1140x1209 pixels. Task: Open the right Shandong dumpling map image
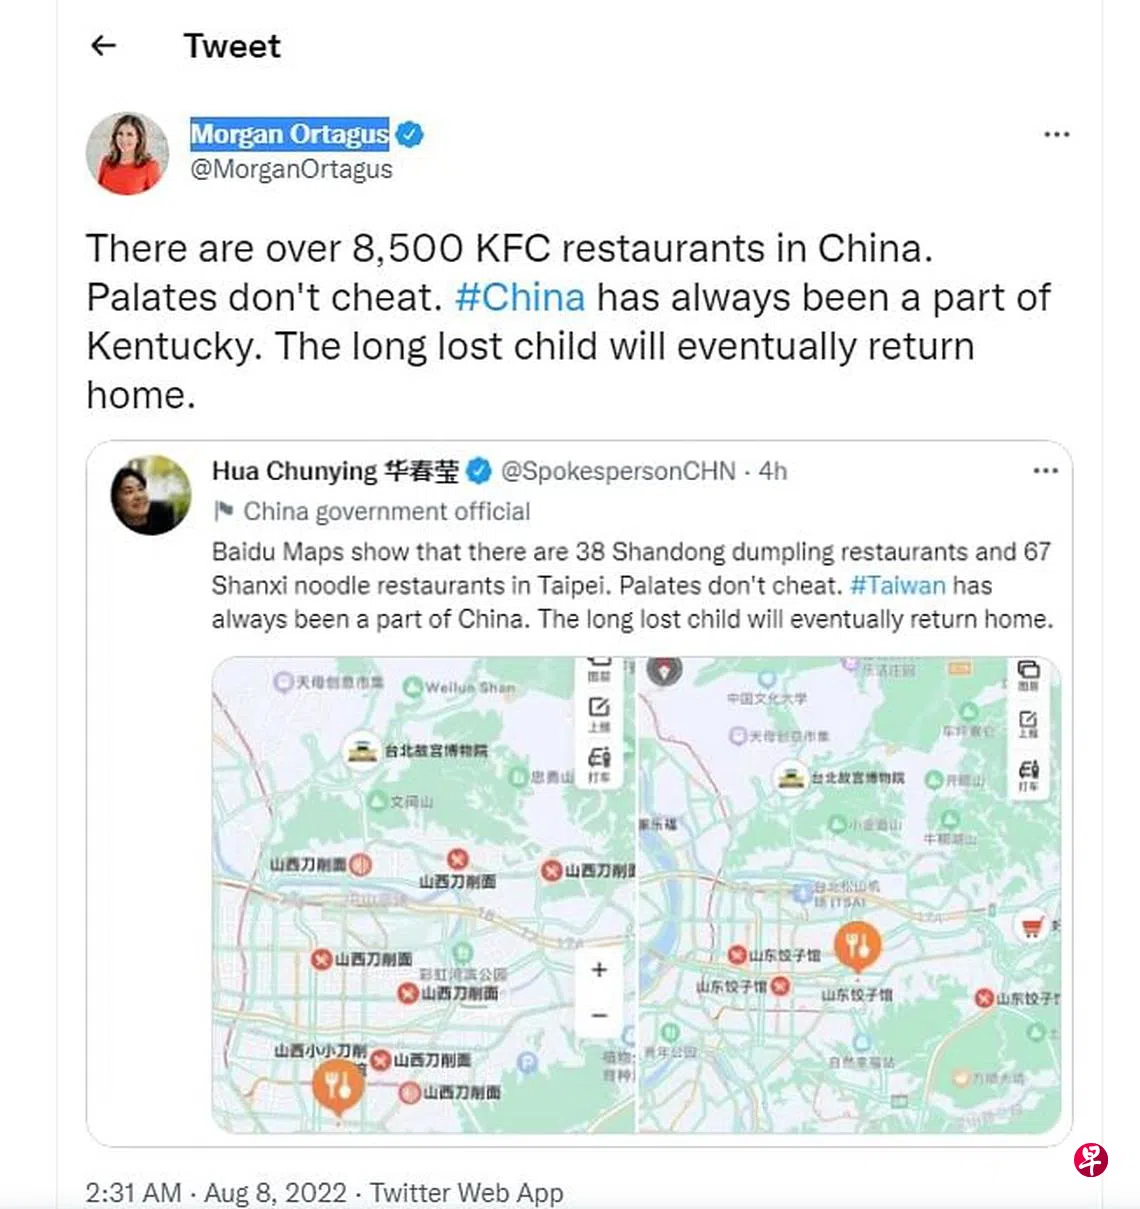[850, 895]
